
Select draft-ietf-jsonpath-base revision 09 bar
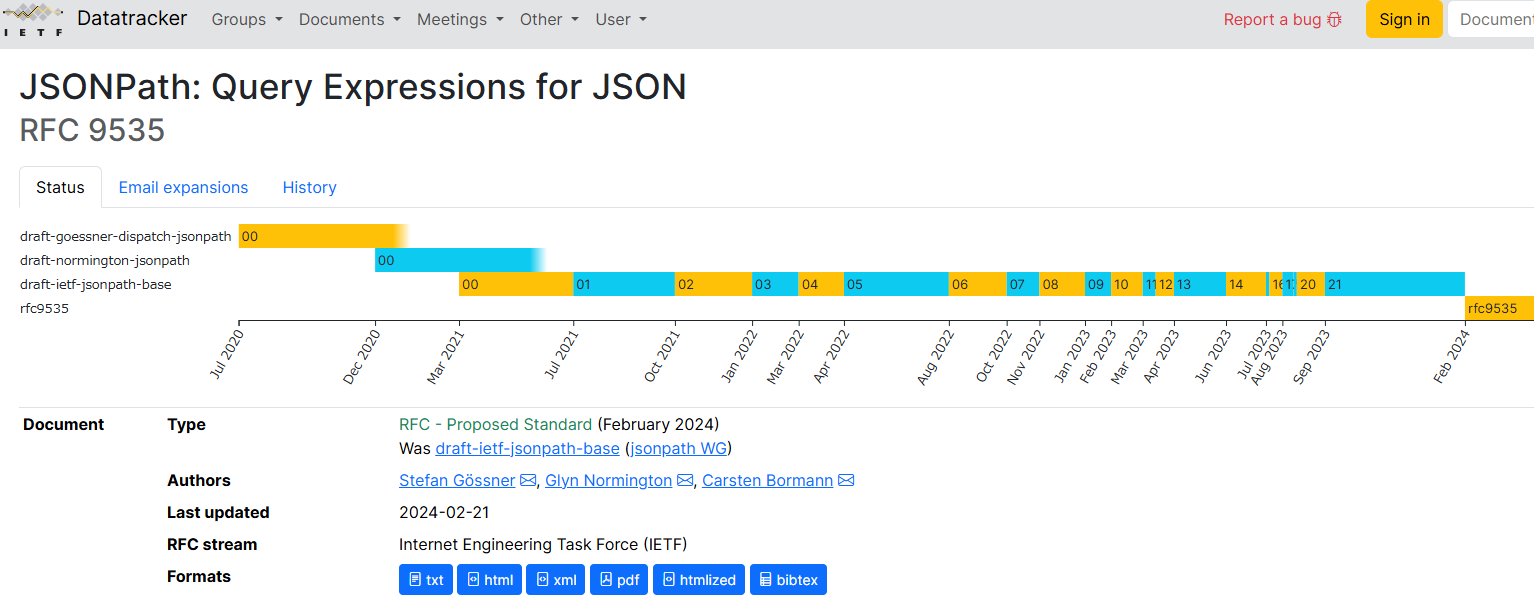[x=1098, y=284]
